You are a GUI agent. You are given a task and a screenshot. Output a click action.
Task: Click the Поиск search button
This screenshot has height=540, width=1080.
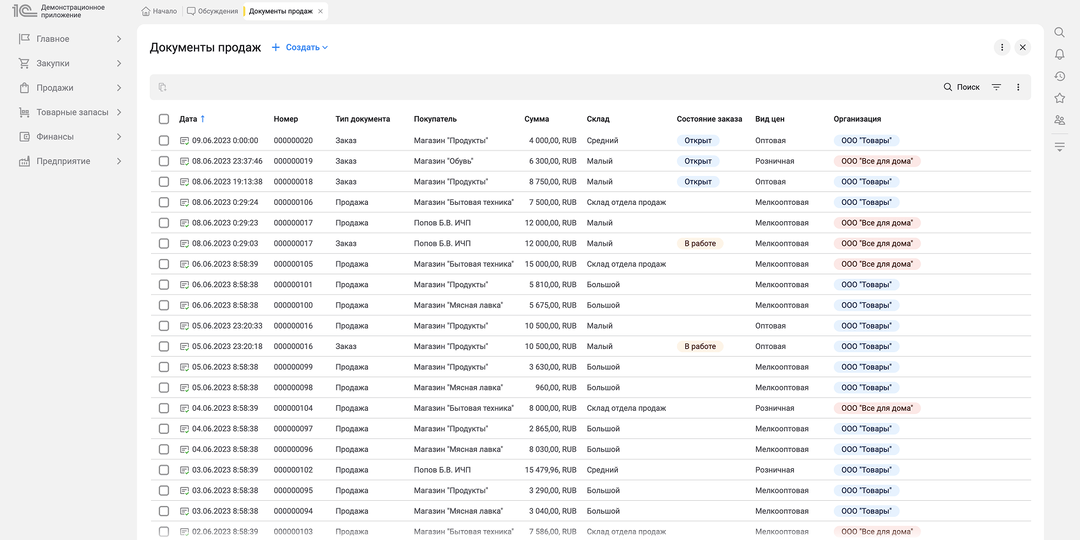[x=962, y=87]
